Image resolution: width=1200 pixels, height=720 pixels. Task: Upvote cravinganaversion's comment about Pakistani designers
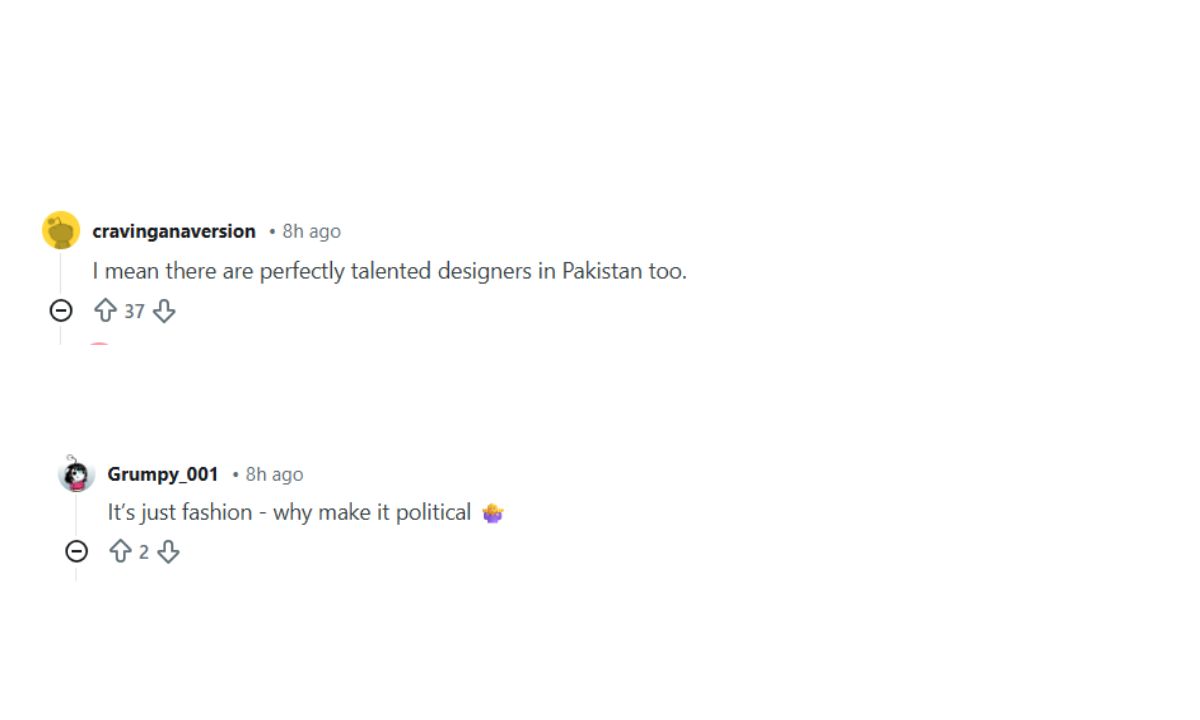[104, 311]
